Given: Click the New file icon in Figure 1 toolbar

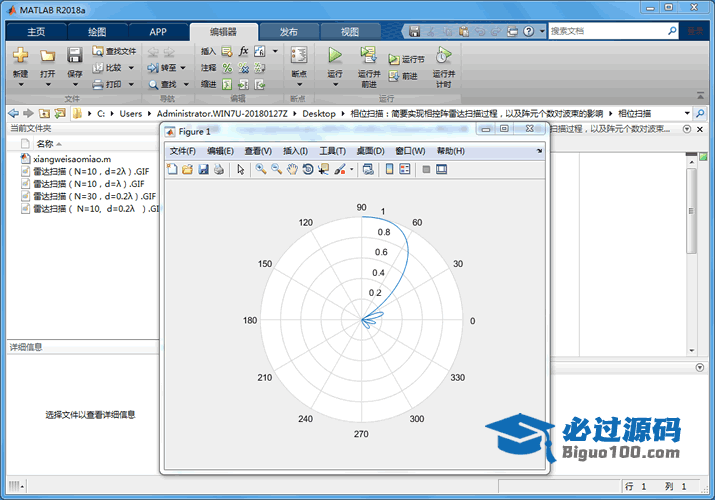Looking at the screenshot, I should (172, 170).
